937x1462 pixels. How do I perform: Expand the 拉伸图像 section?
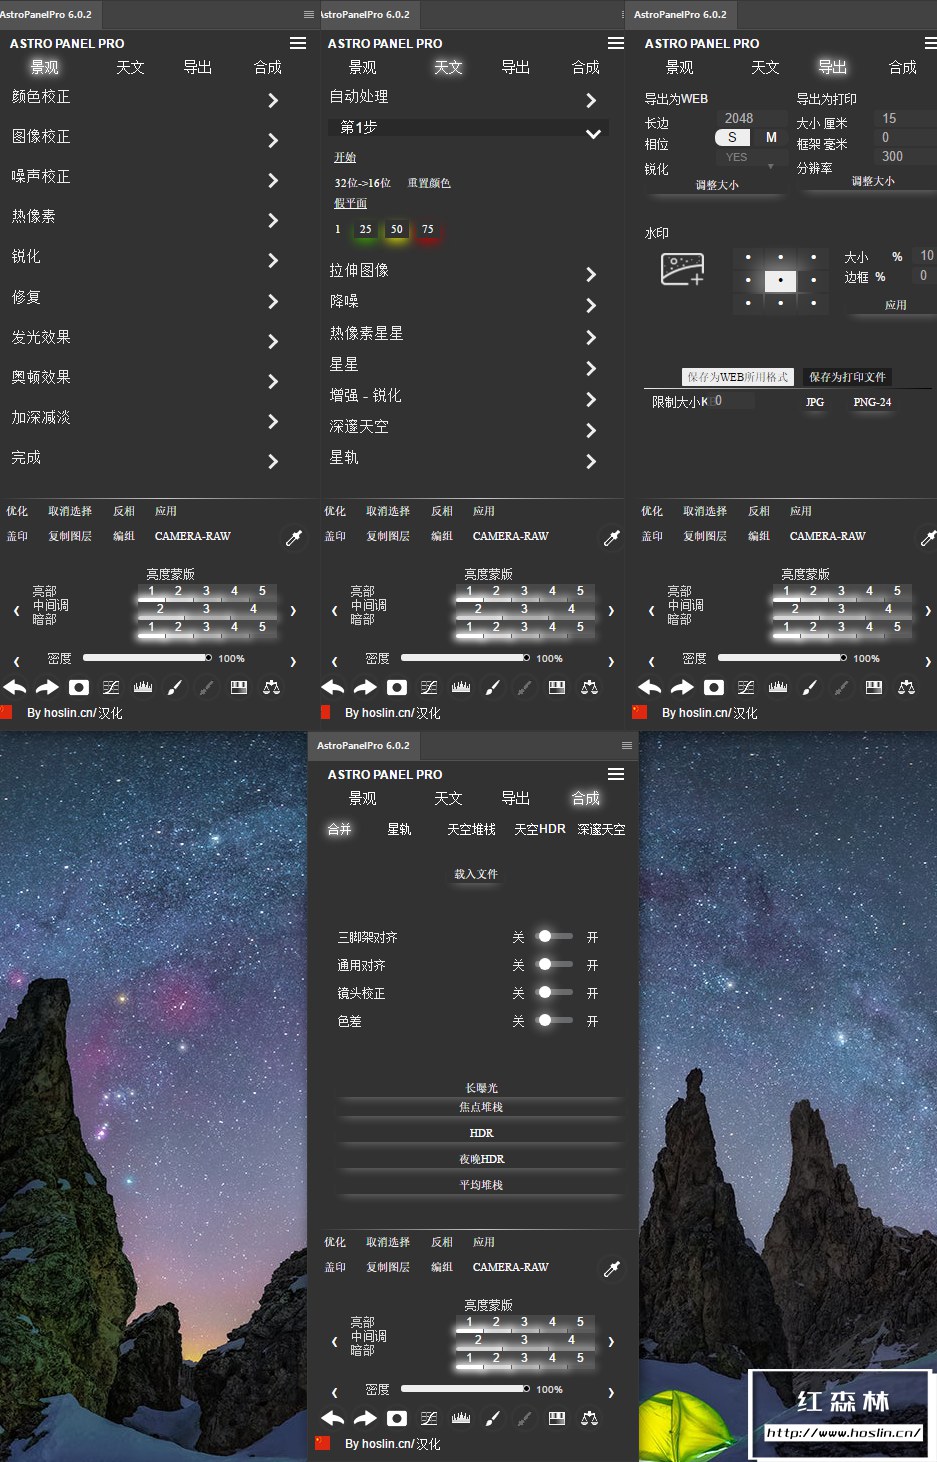click(x=591, y=274)
